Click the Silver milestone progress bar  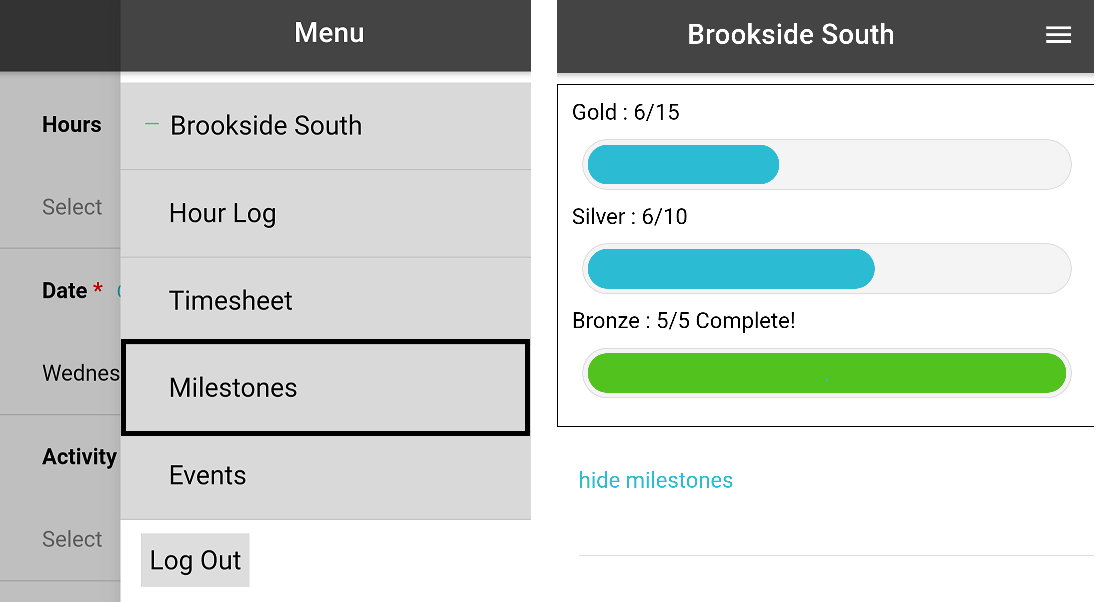[x=826, y=269]
